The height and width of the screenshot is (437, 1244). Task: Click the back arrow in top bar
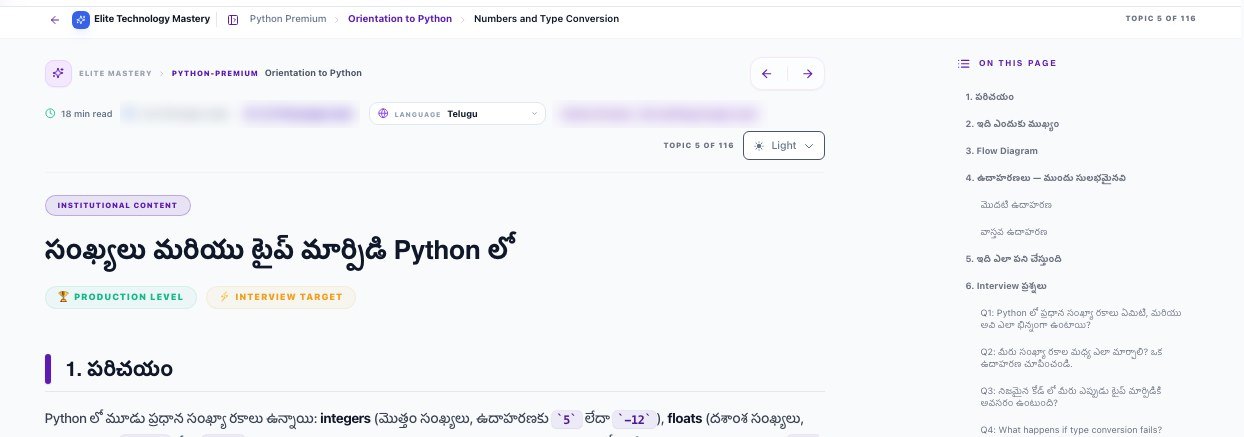54,19
